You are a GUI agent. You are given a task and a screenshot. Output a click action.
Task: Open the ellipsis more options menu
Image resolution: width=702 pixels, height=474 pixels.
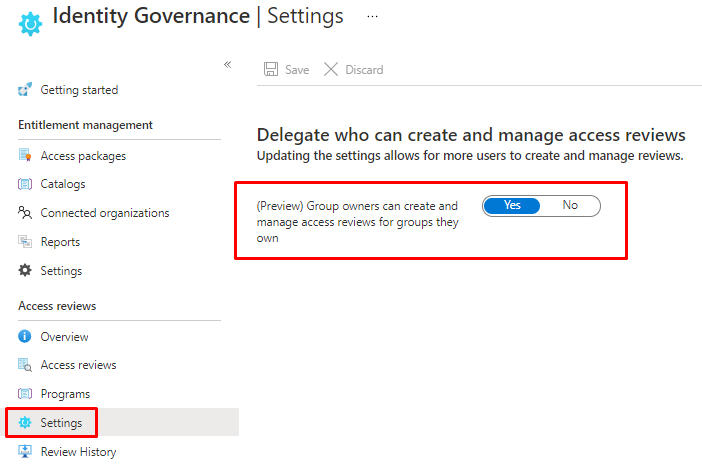pyautogui.click(x=373, y=17)
